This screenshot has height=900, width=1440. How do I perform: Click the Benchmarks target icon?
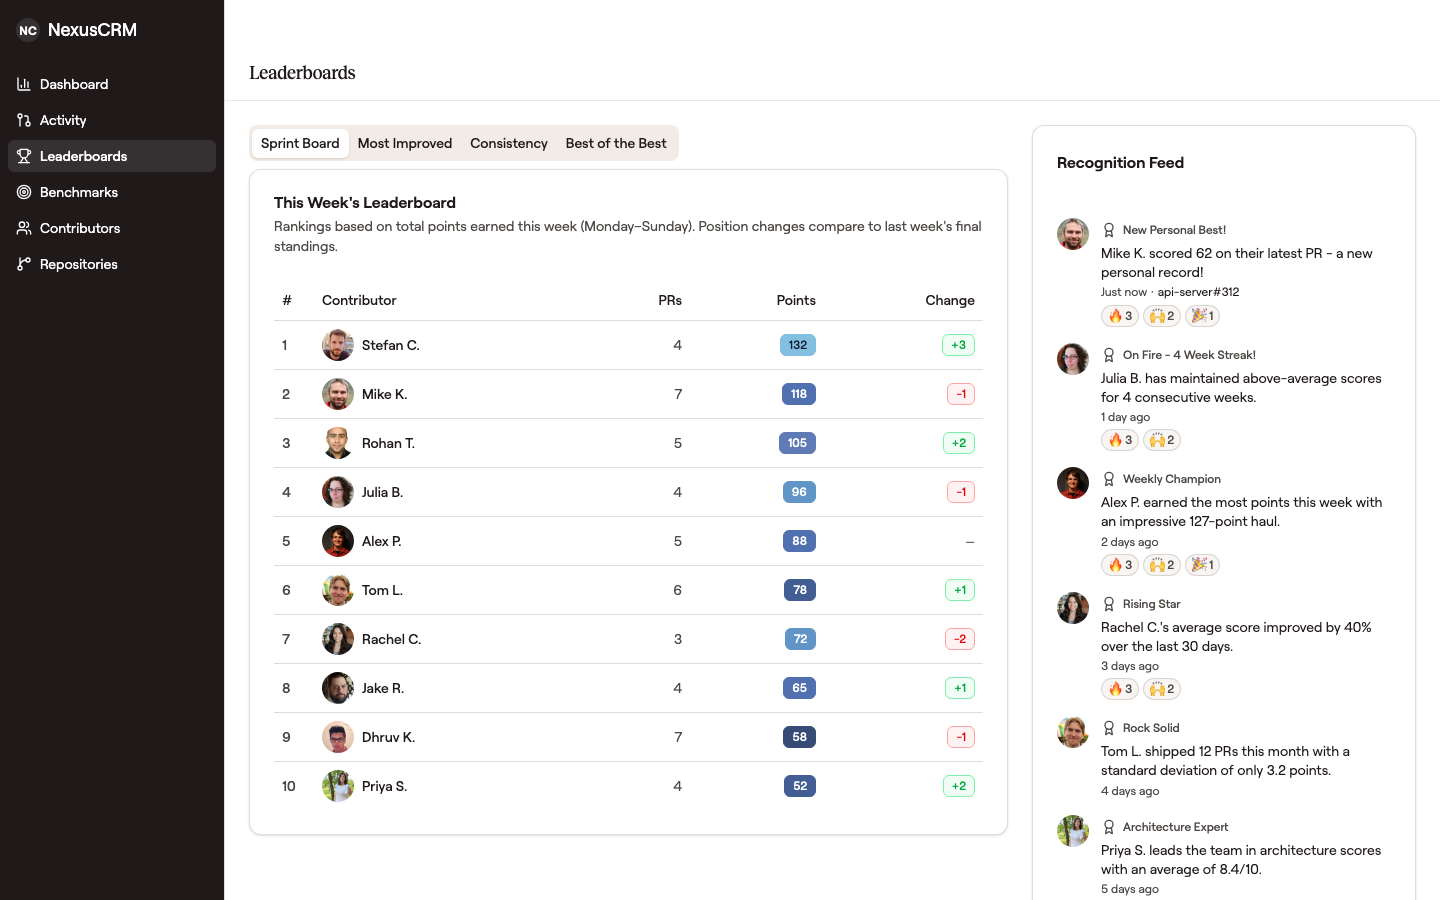point(24,192)
